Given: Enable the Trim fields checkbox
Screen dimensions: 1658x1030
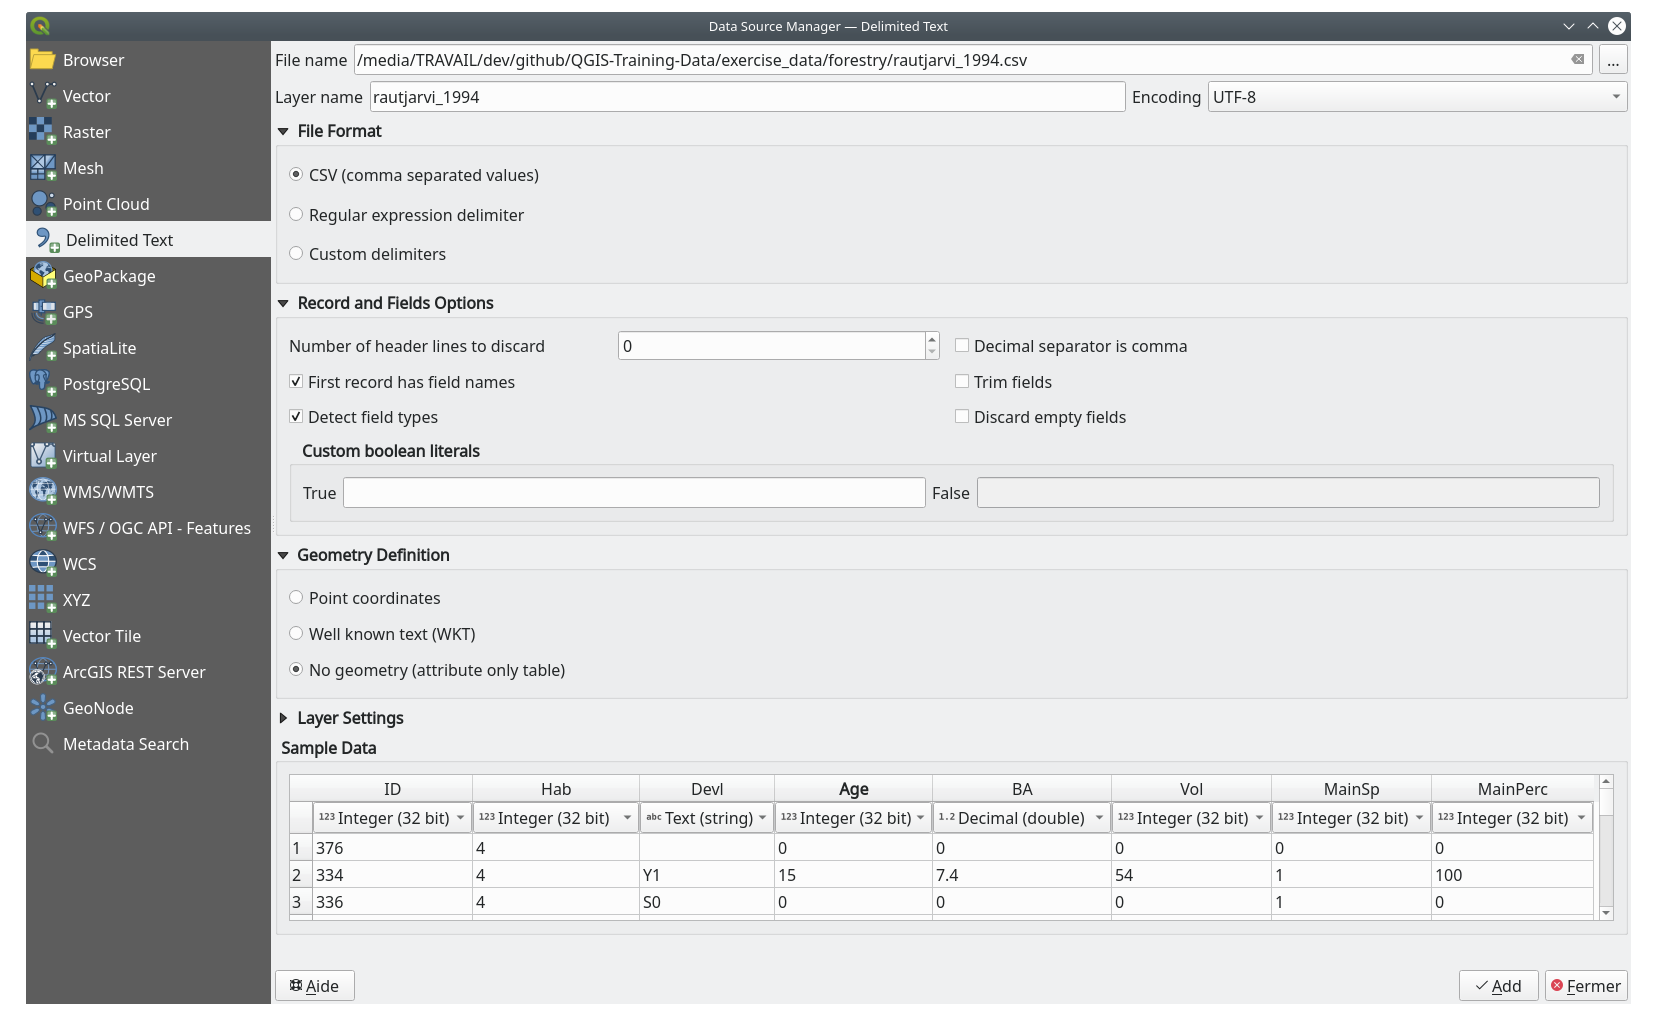Looking at the screenshot, I should tap(962, 381).
